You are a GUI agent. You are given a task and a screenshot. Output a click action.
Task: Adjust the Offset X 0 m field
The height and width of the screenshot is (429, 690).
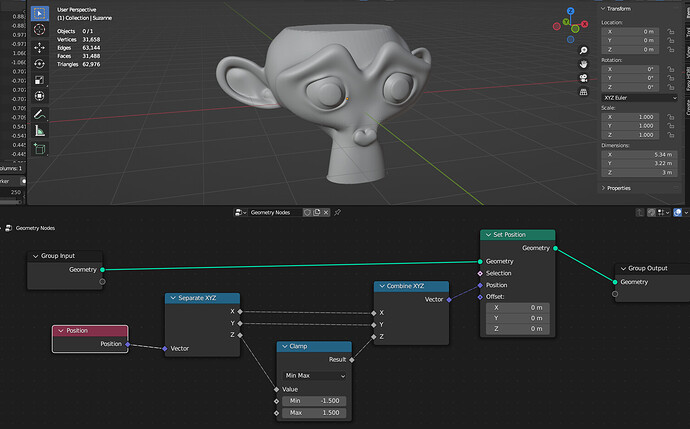(x=518, y=308)
